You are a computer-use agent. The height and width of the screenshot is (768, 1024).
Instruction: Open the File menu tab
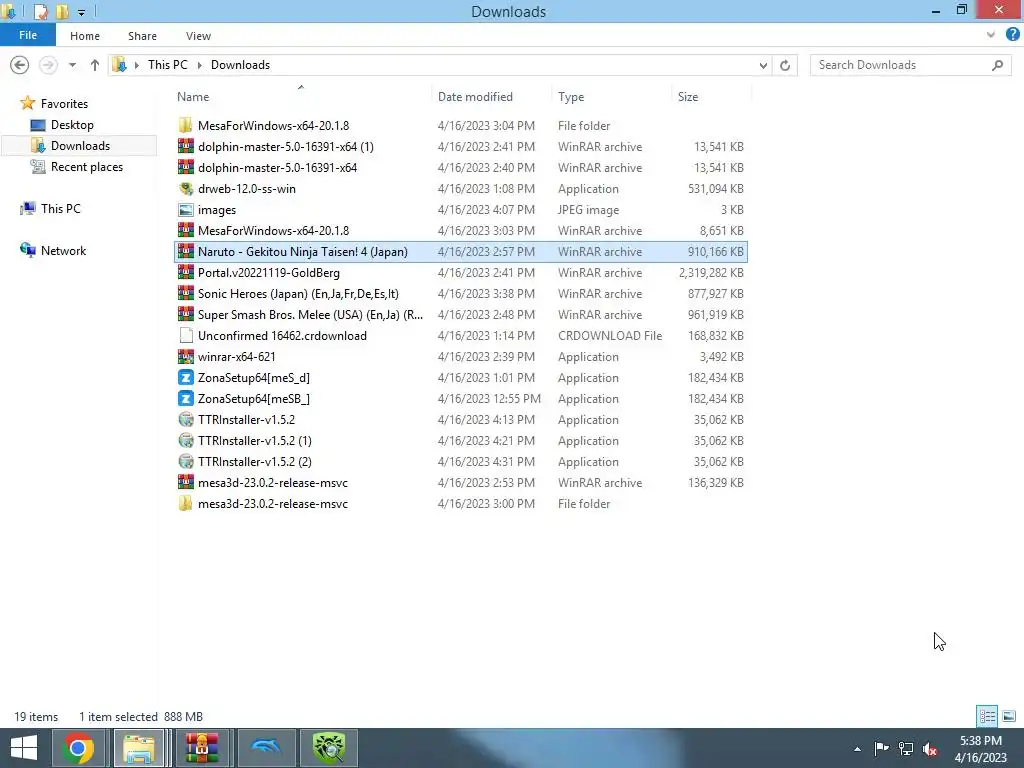tap(27, 35)
